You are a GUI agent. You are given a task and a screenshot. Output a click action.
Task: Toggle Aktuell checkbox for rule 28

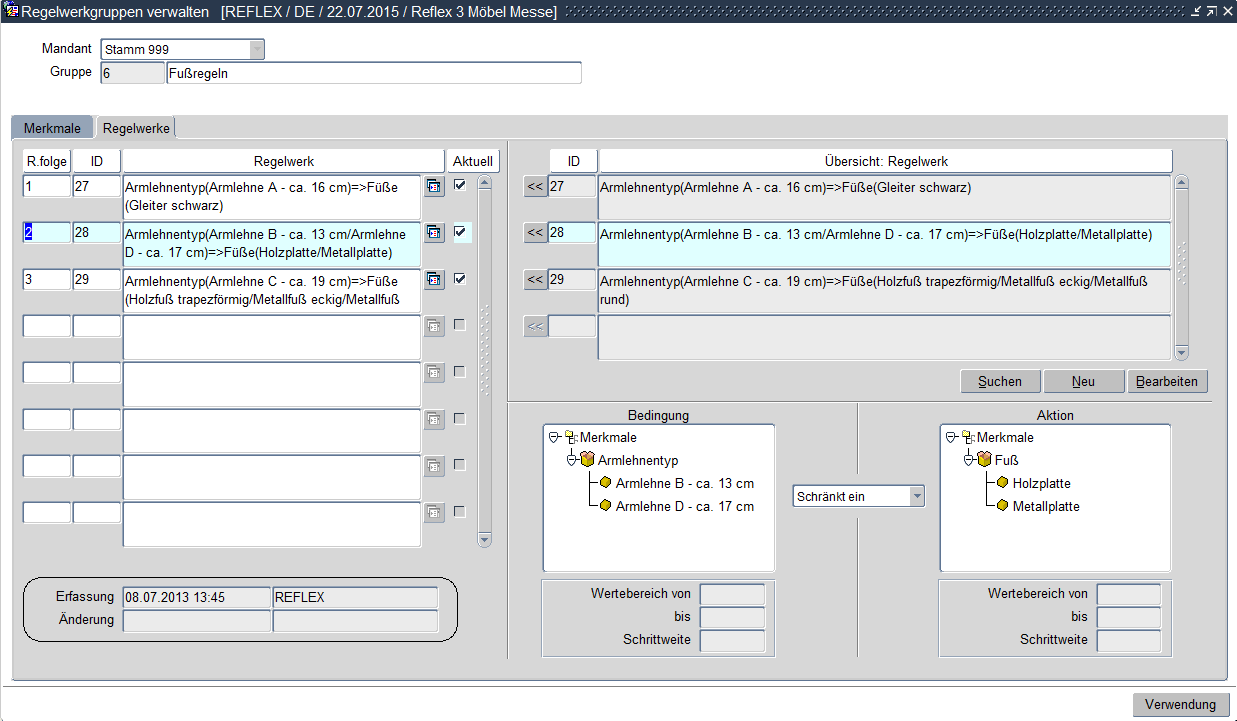(x=460, y=232)
